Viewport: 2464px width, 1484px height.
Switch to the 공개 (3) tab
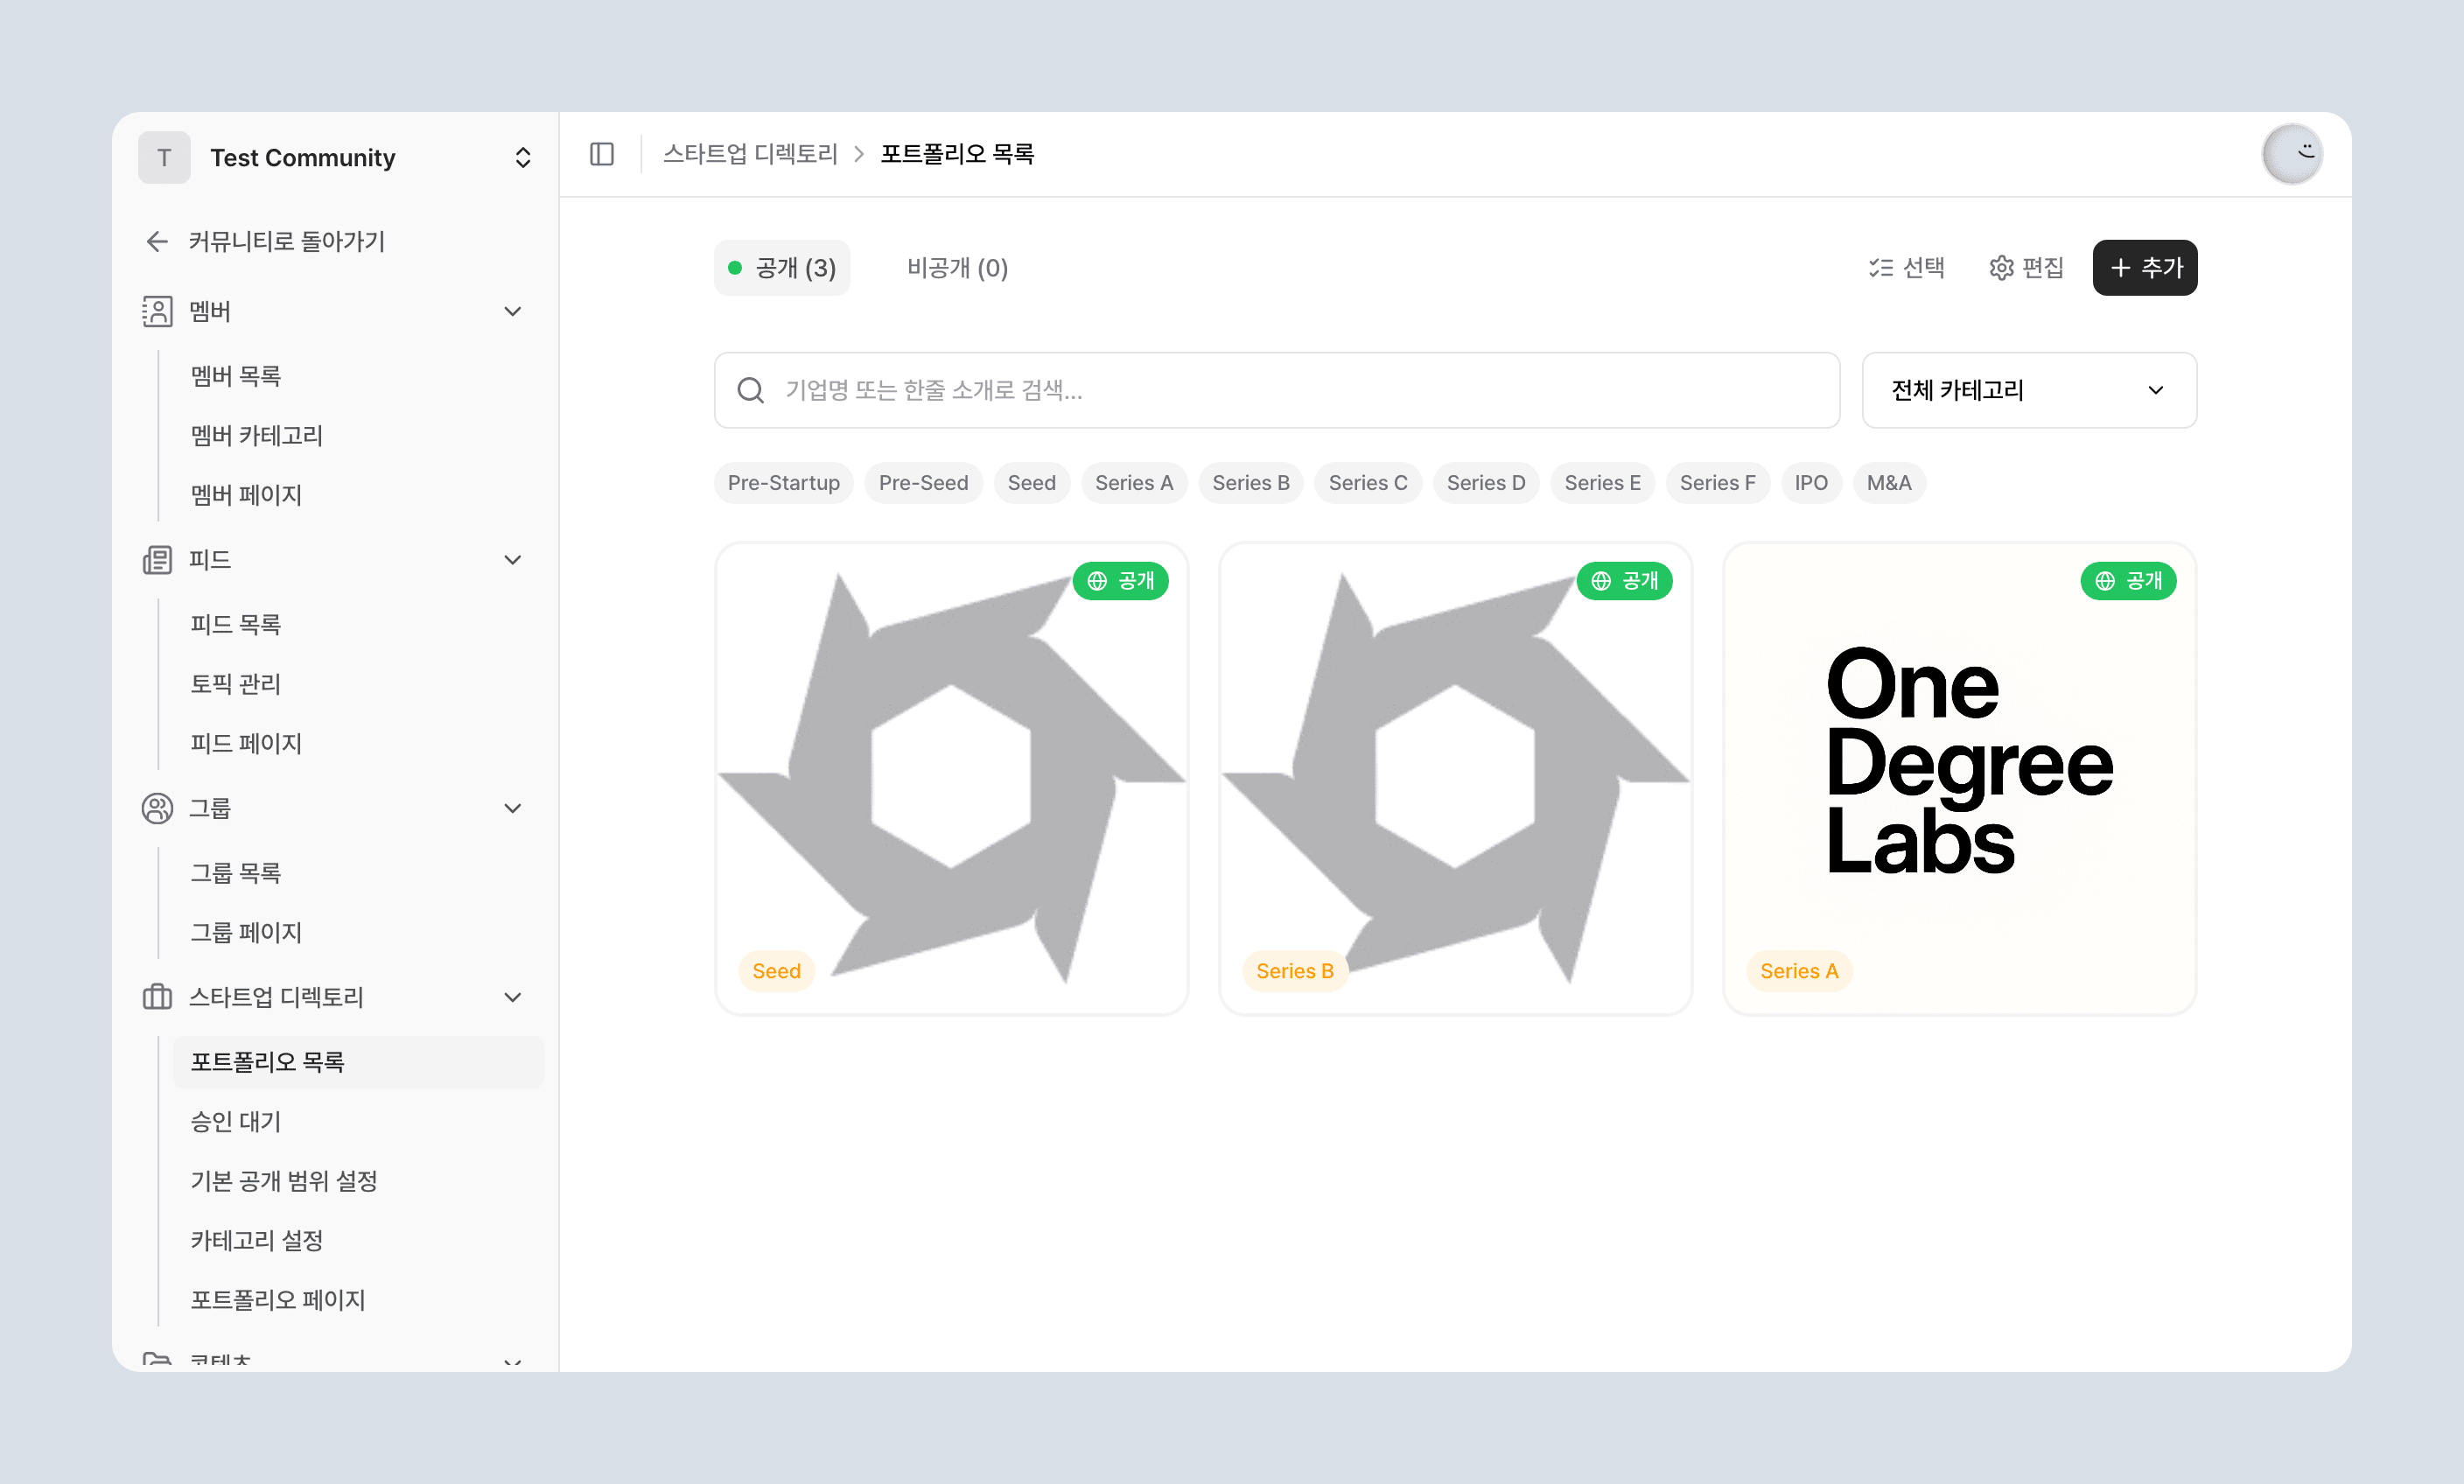[x=782, y=268]
